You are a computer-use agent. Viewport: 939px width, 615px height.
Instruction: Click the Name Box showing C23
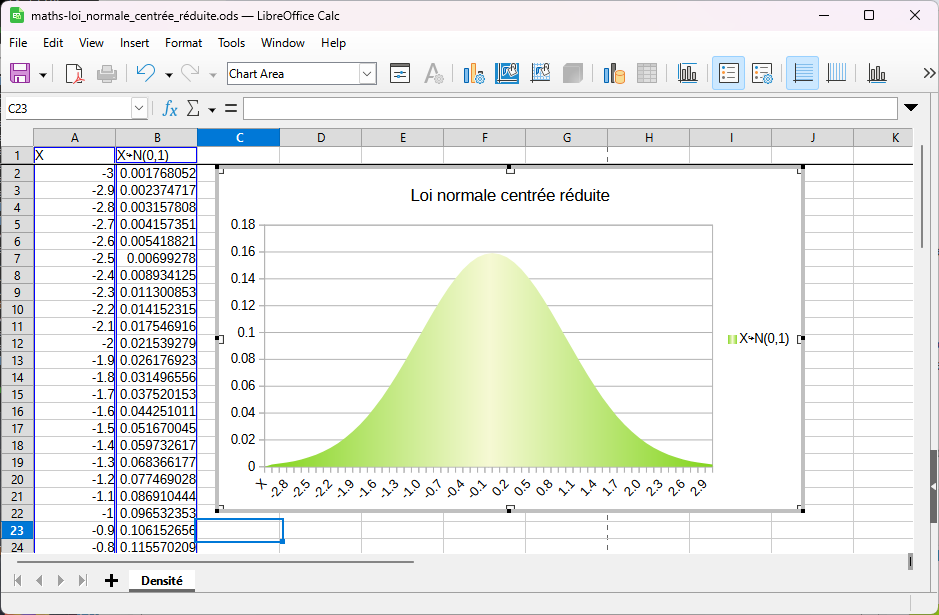click(x=69, y=108)
